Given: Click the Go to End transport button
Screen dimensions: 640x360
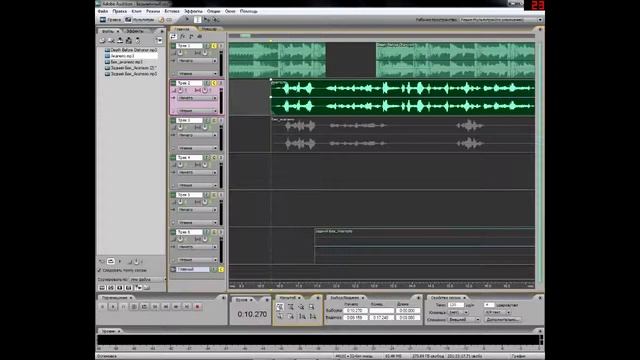Looking at the screenshot, I should pos(187,307).
